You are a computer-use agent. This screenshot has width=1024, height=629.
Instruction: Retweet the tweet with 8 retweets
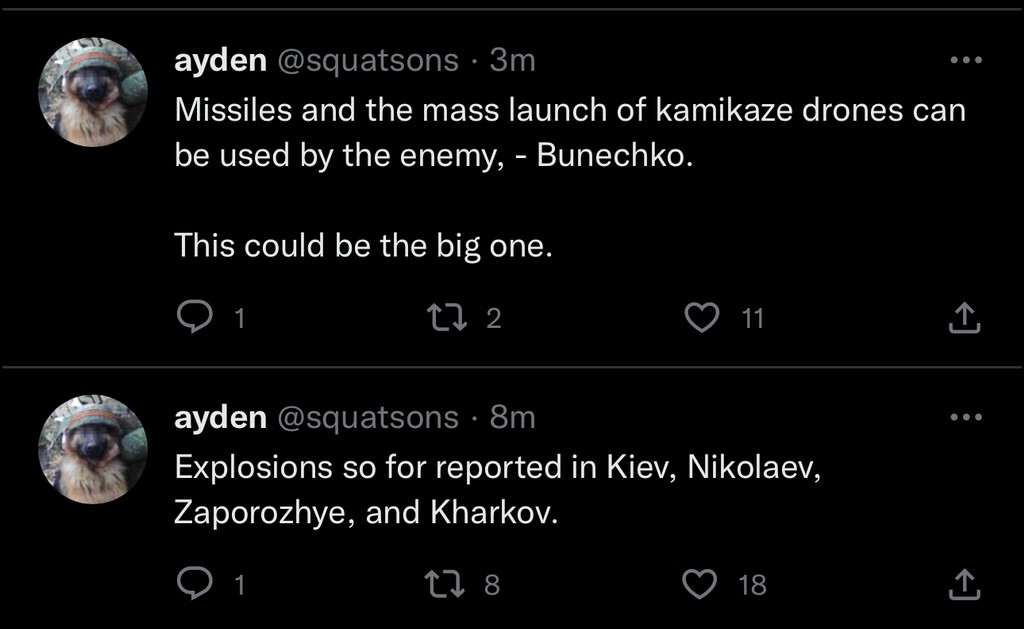tap(445, 584)
